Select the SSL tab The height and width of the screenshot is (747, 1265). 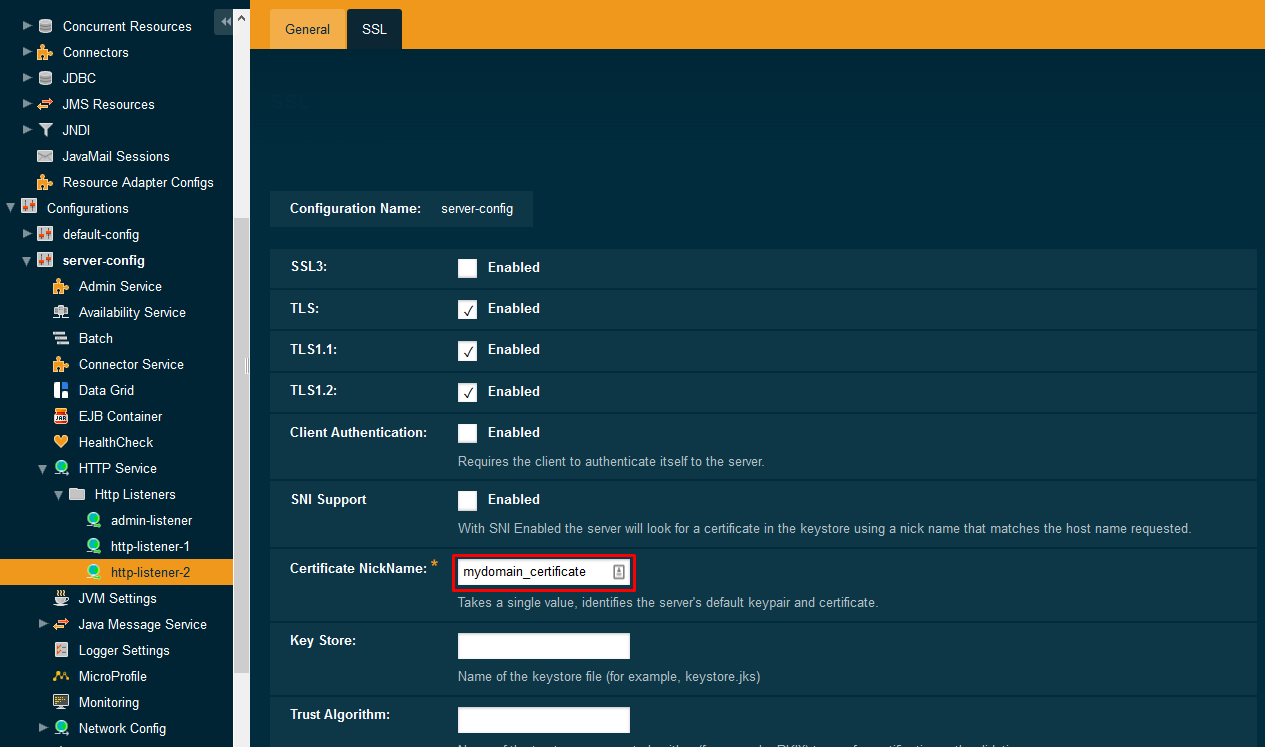[374, 29]
